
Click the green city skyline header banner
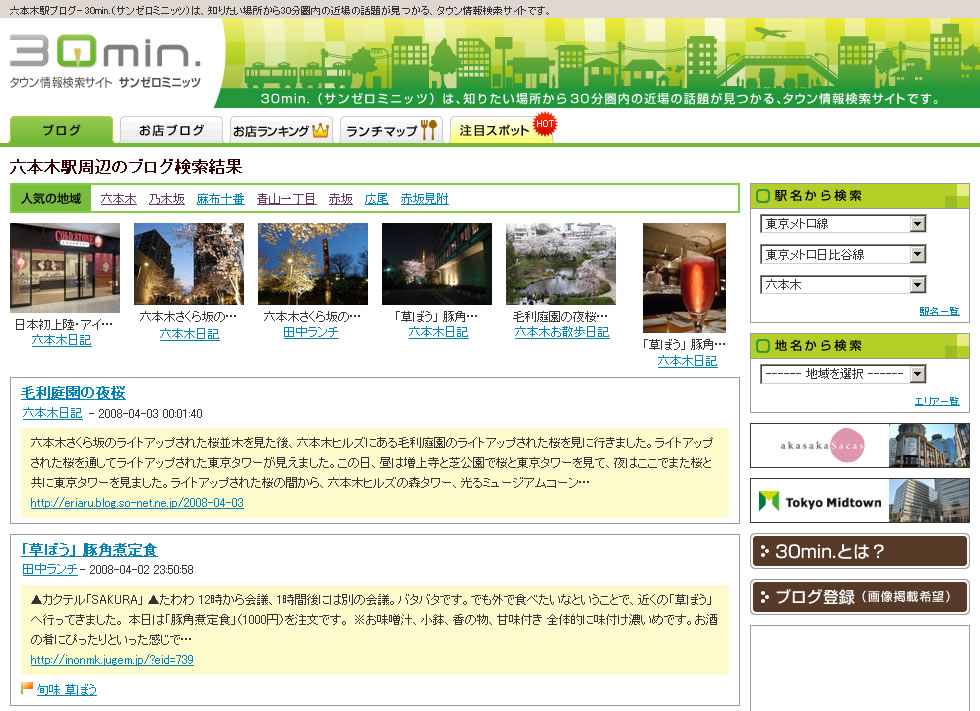coord(597,62)
